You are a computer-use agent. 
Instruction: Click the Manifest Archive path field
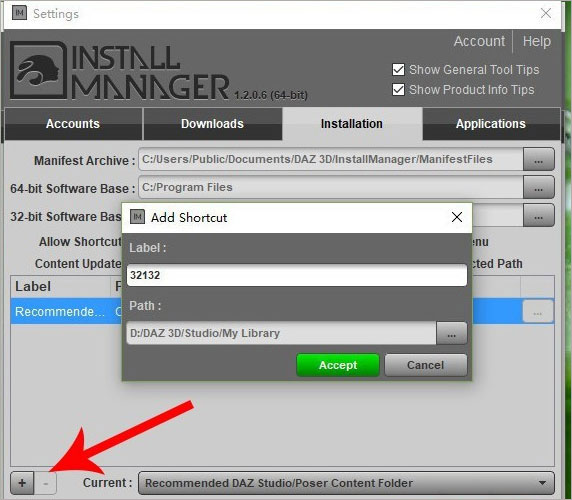[x=331, y=159]
